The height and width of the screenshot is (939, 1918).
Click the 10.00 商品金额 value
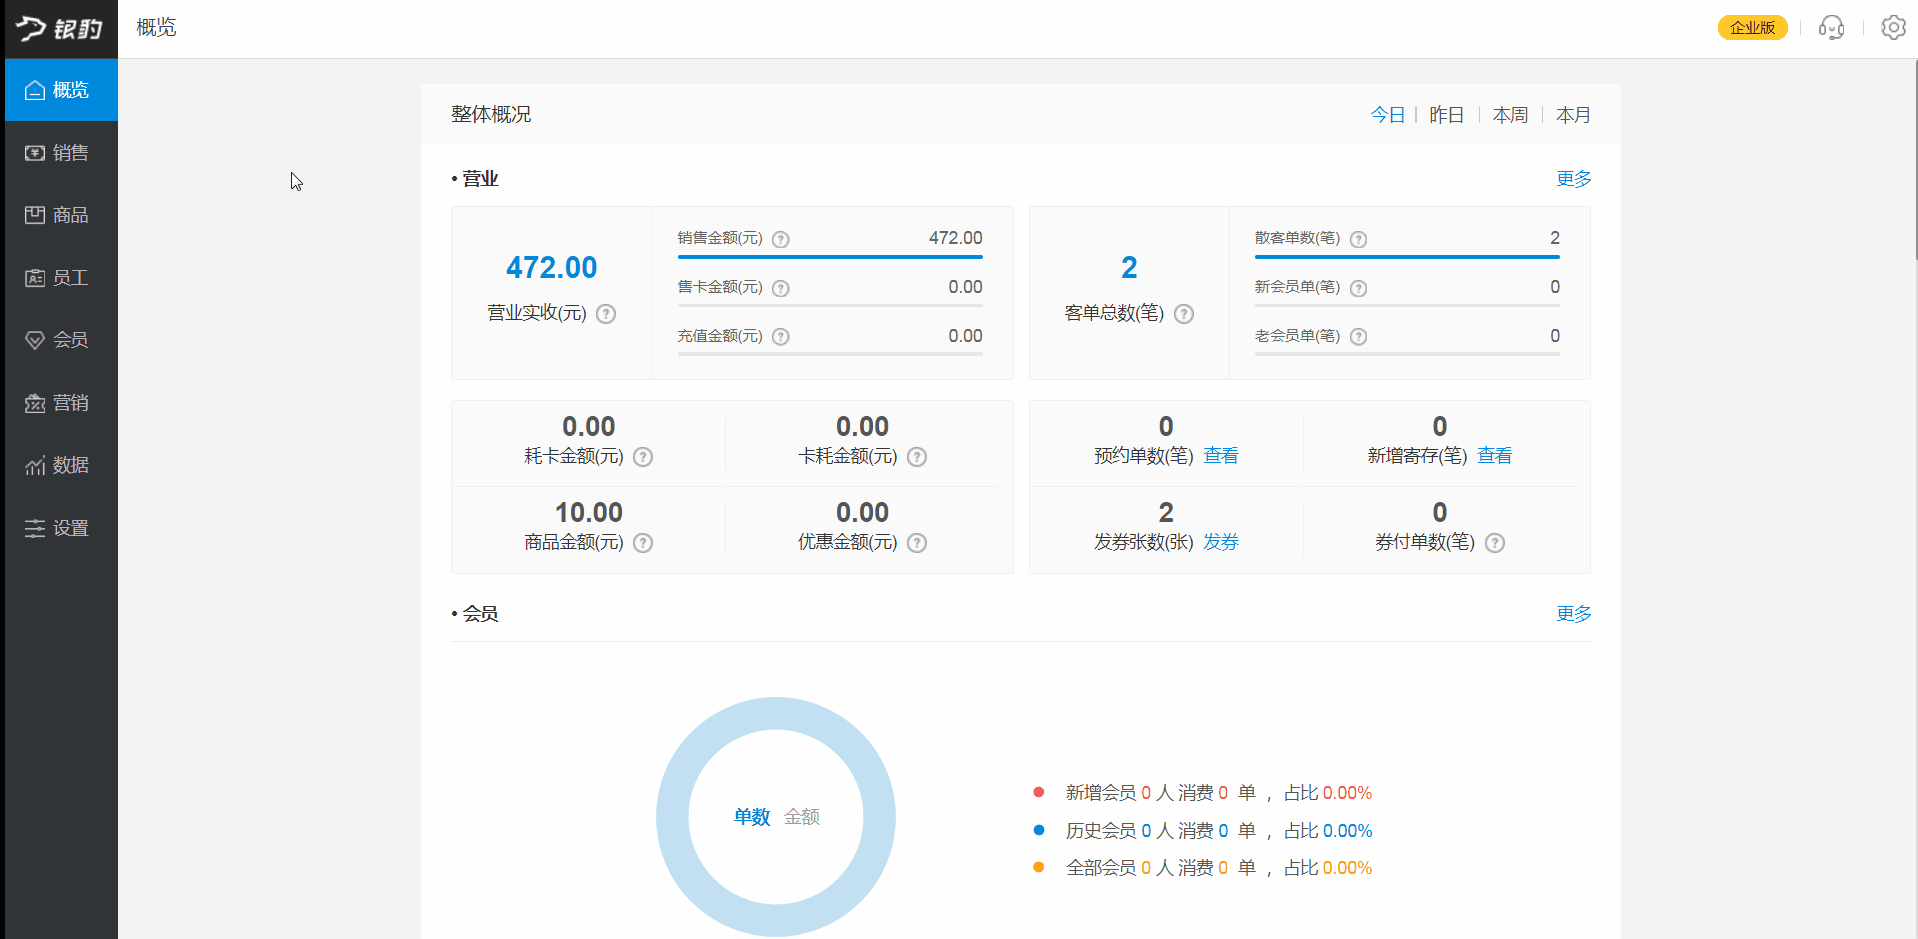click(589, 513)
